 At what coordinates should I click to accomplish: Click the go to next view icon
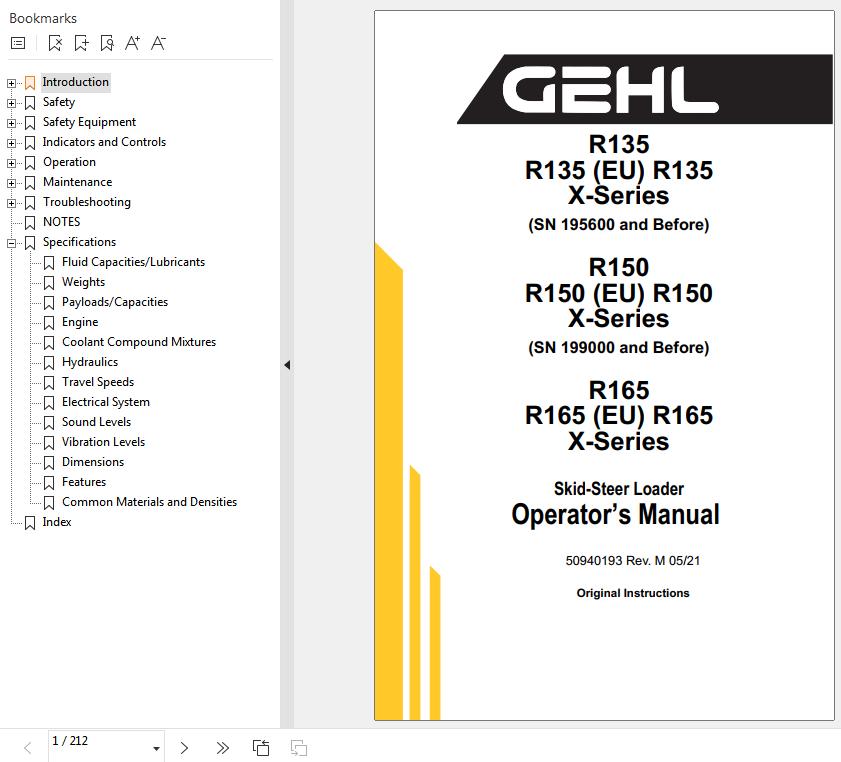click(x=299, y=748)
